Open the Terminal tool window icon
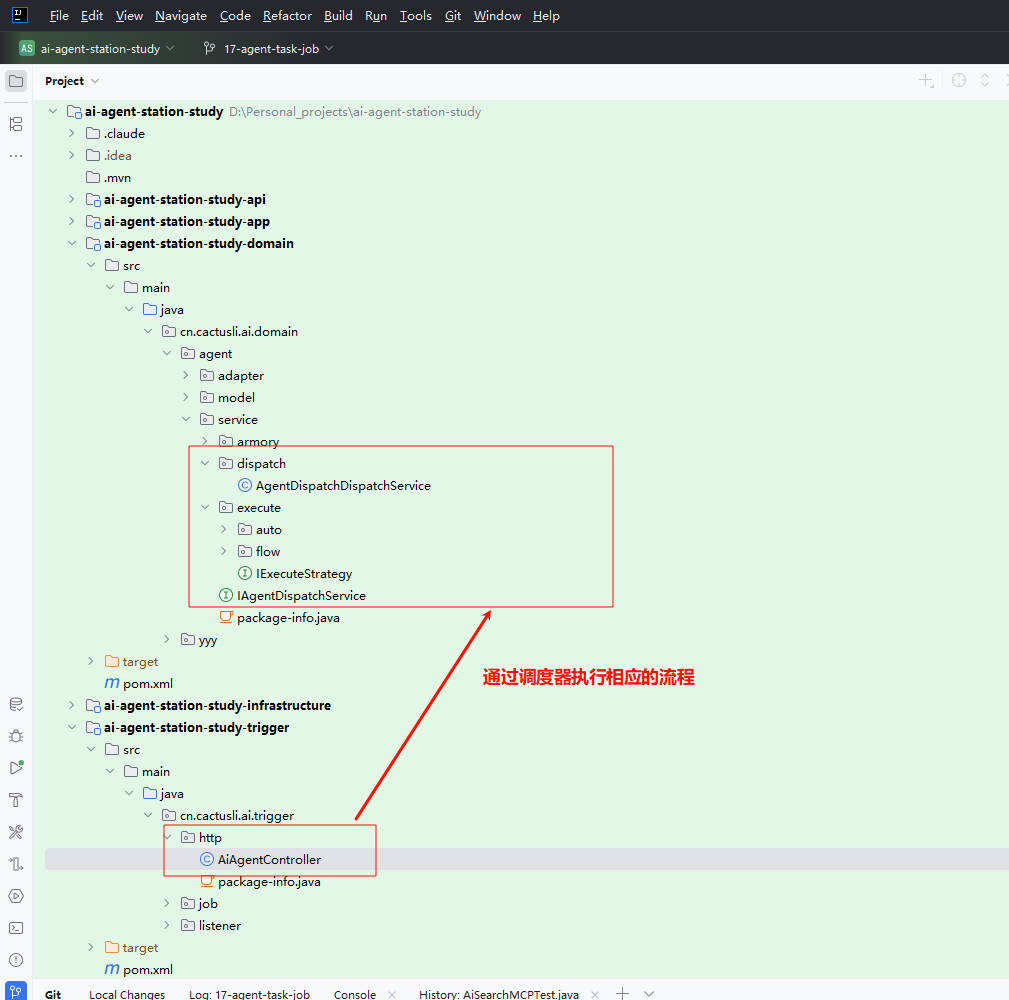 (x=16, y=928)
